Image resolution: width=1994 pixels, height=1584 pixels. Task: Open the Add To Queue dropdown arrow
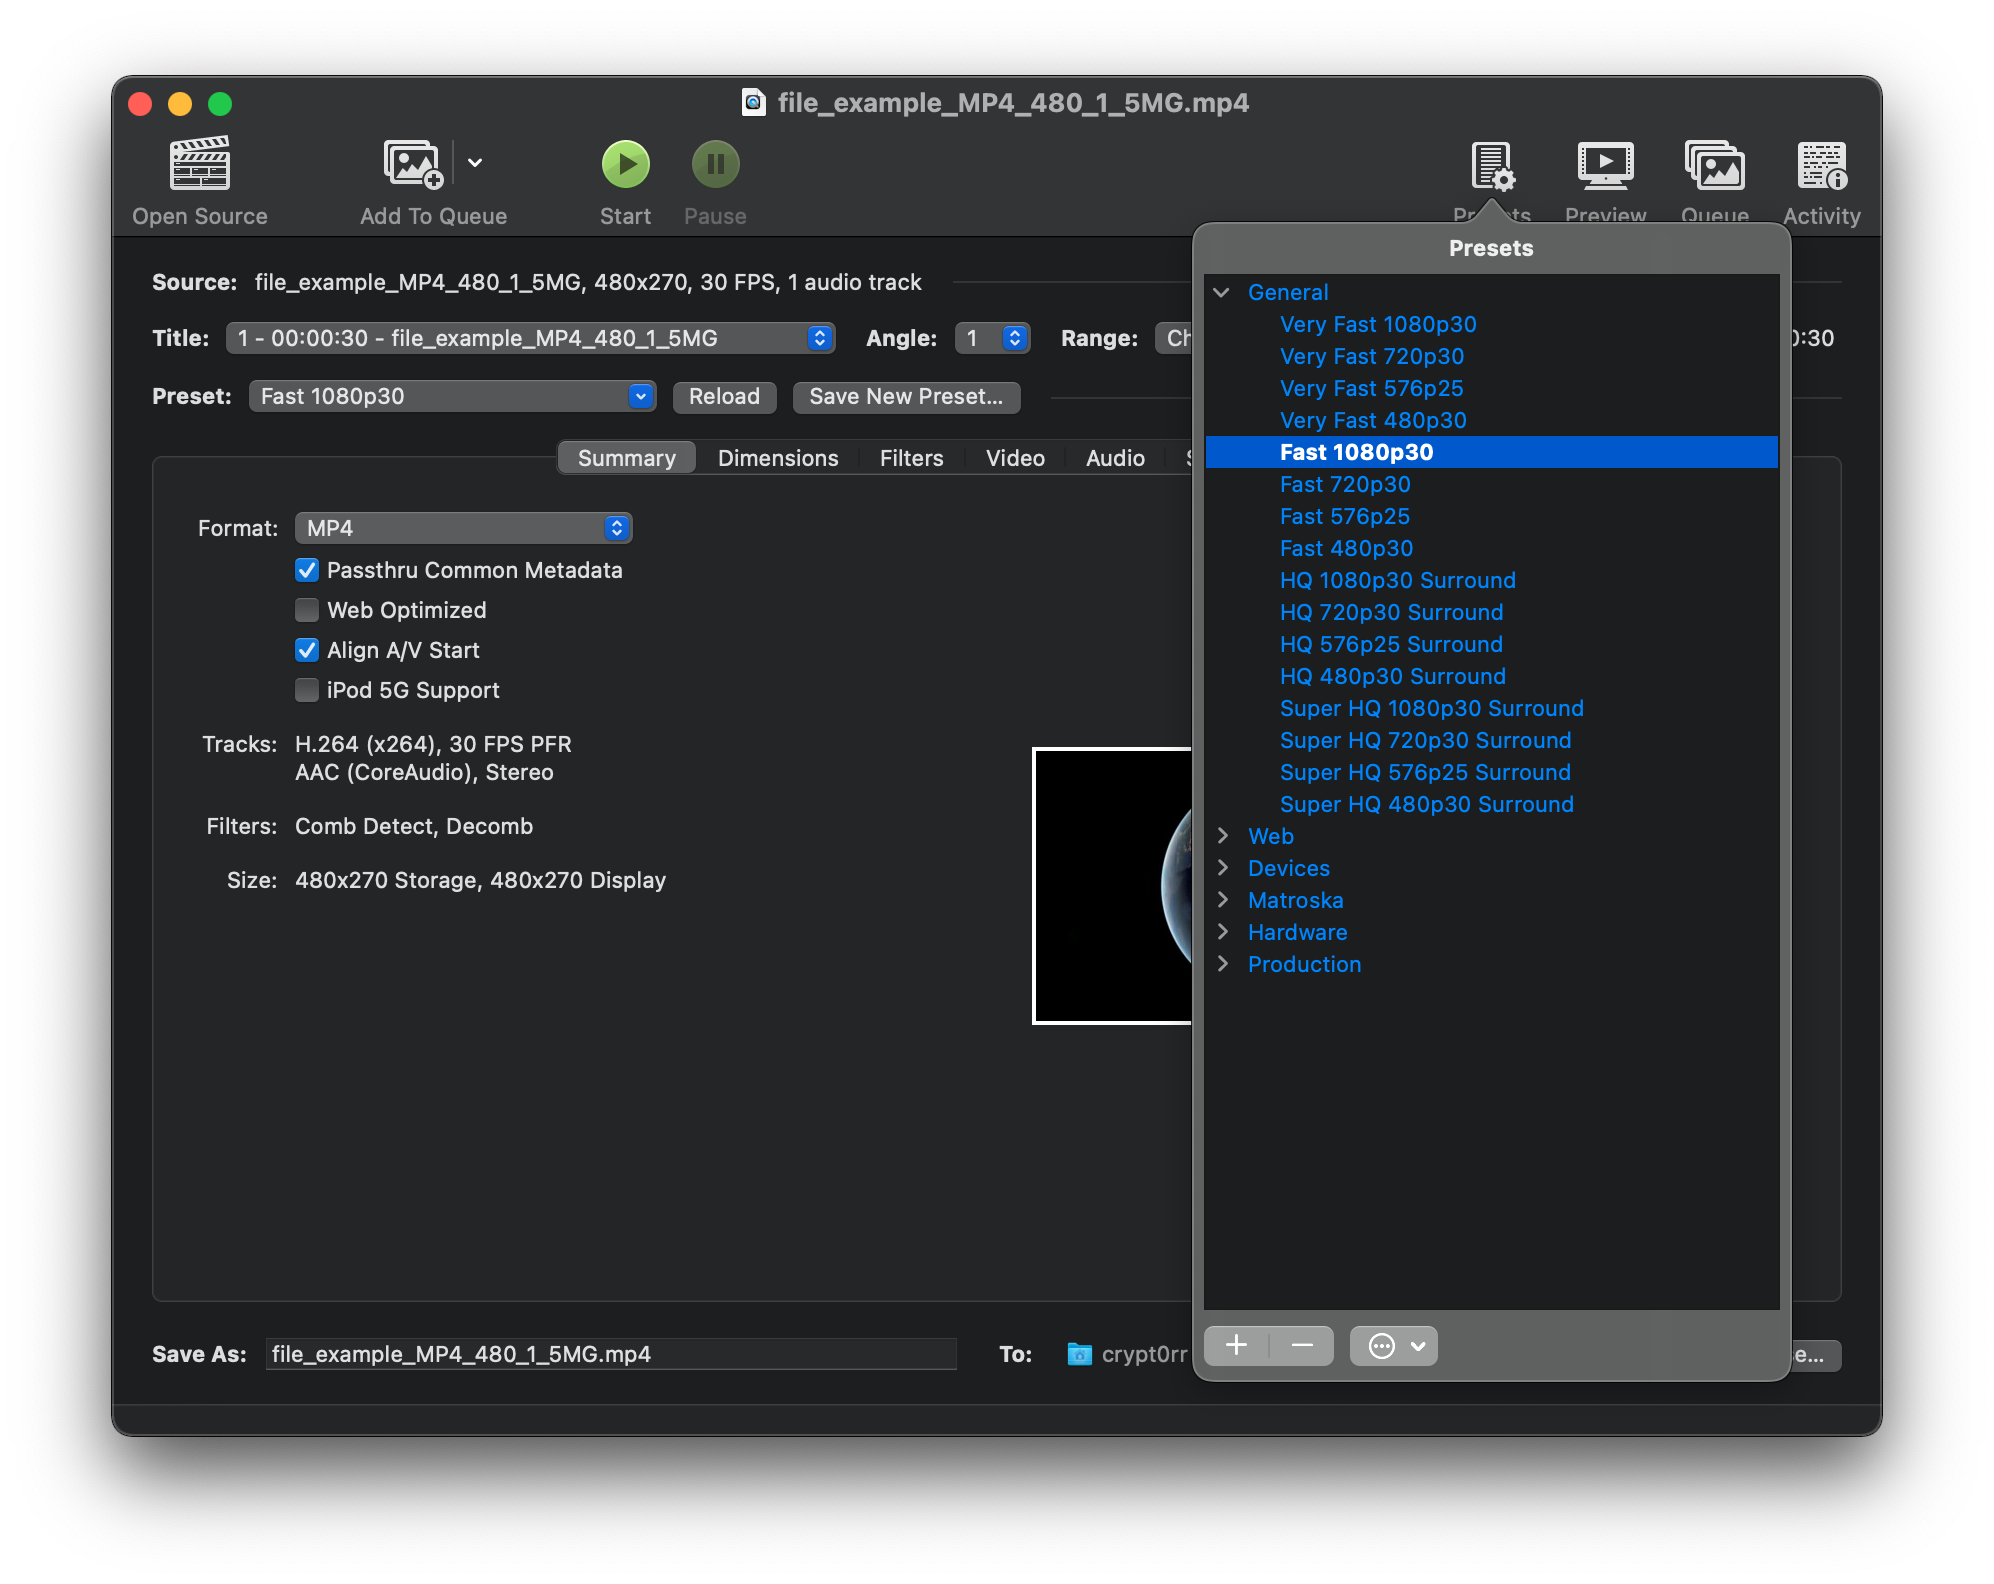[x=475, y=163]
